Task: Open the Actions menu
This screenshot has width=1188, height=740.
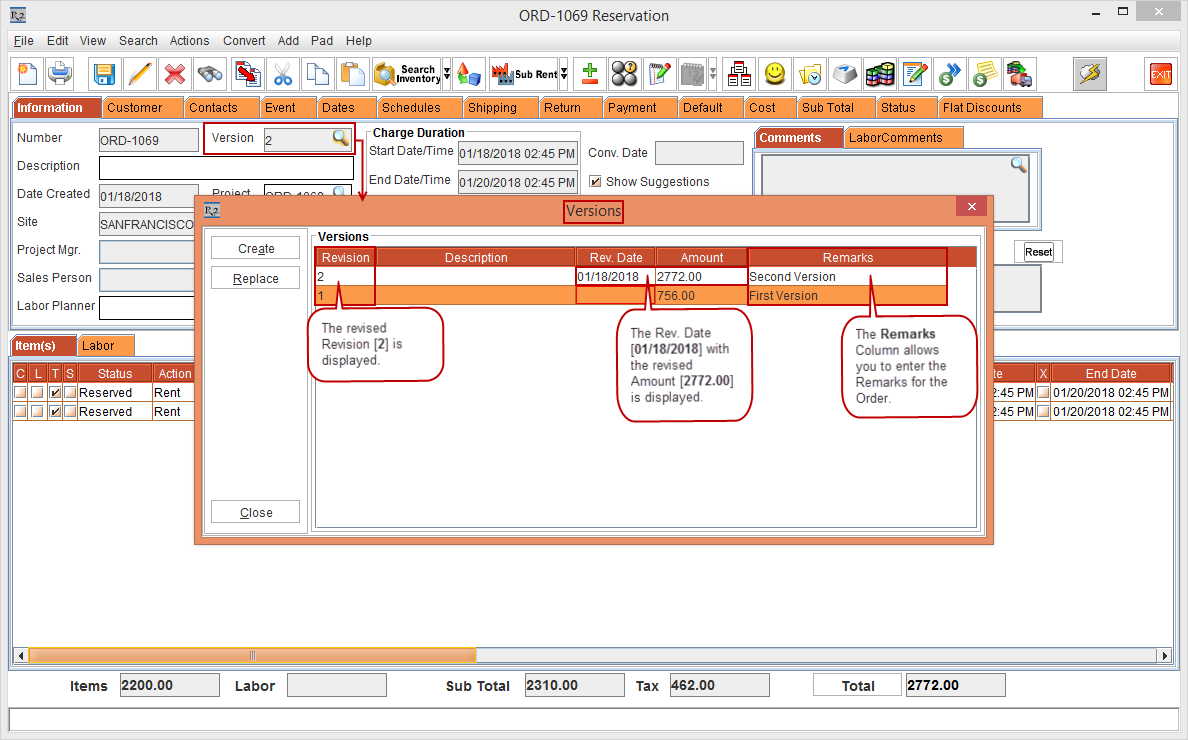Action: click(189, 41)
